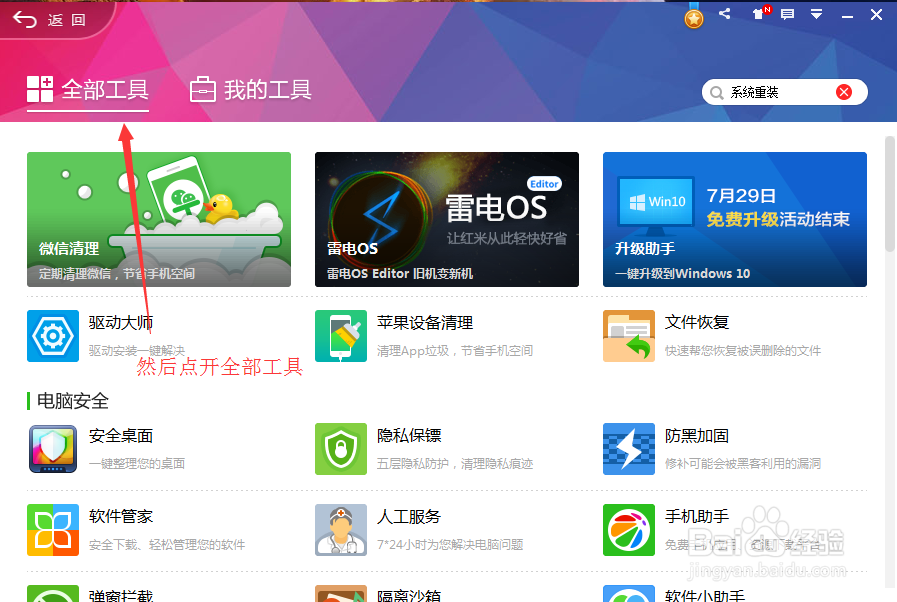Click description 修补可能会被黑客利用的漏洞
This screenshot has width=897, height=602.
[x=743, y=464]
